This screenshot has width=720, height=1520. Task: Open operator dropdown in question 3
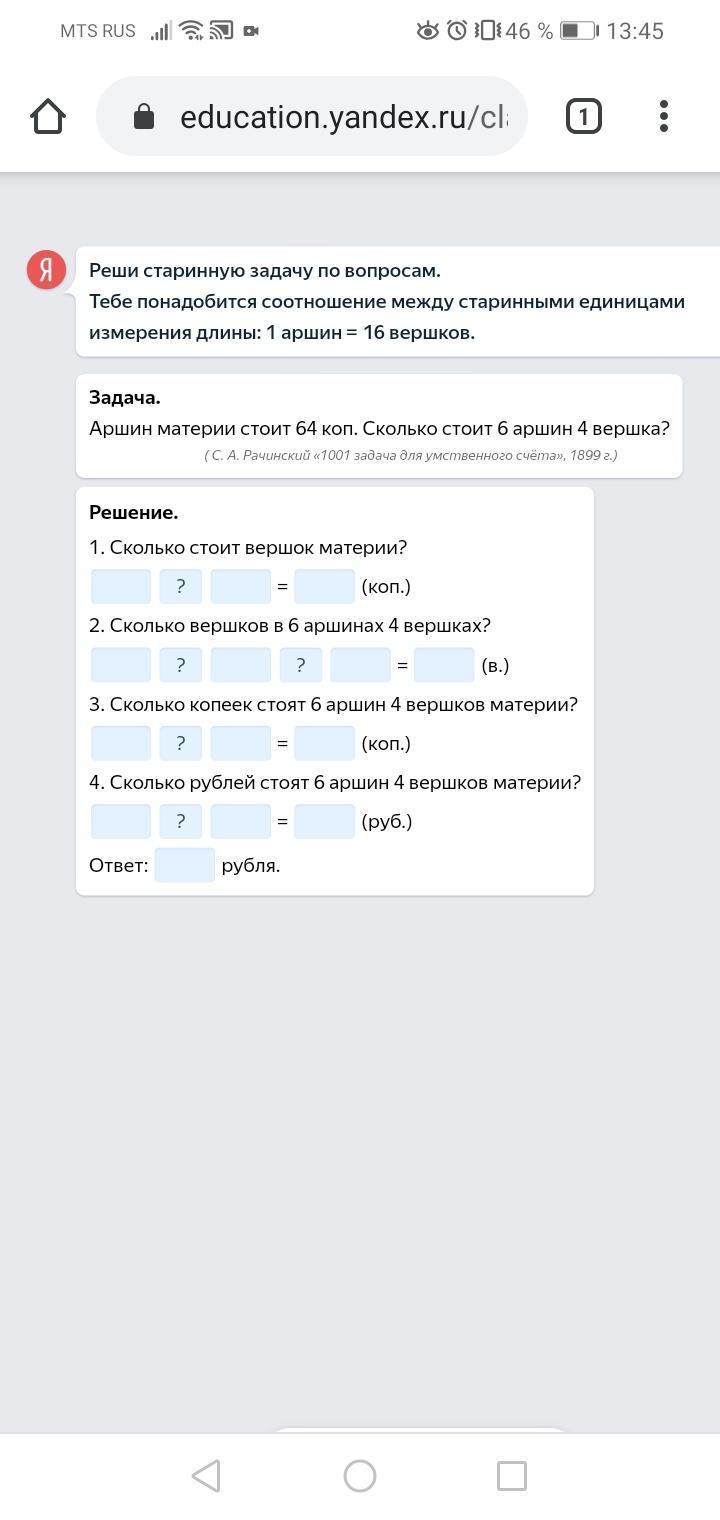pyautogui.click(x=180, y=743)
